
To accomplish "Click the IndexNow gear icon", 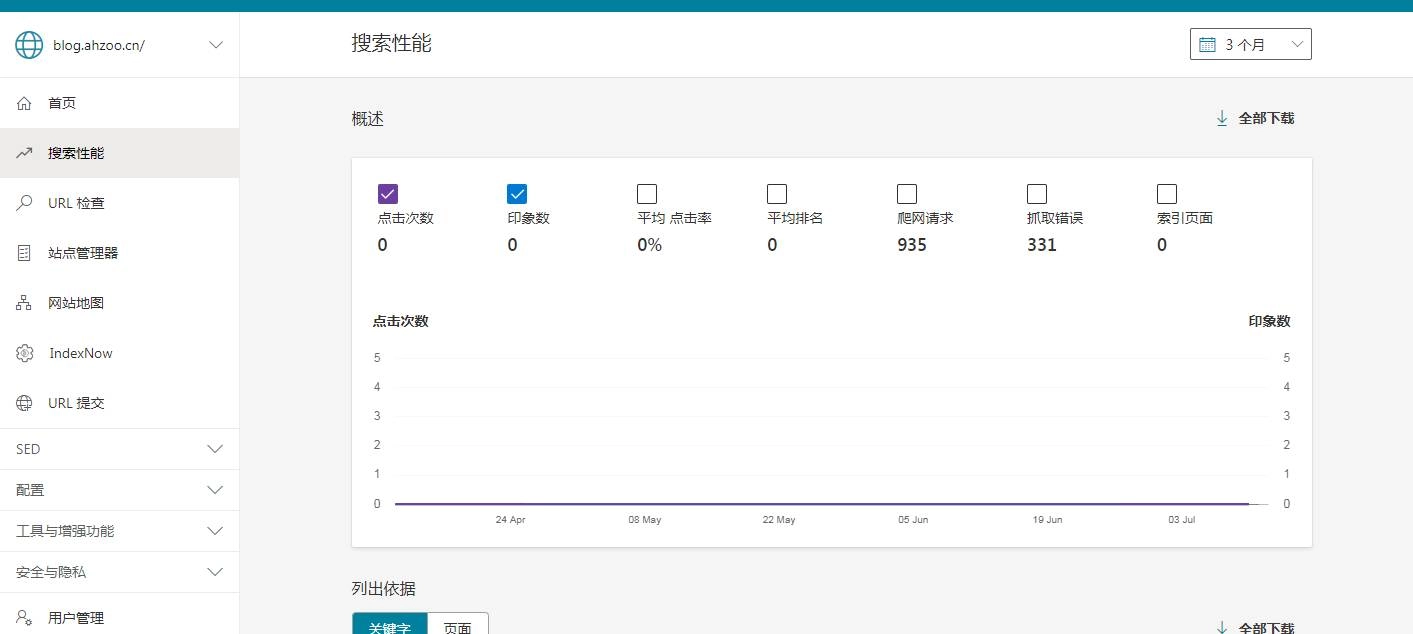I will tap(25, 353).
